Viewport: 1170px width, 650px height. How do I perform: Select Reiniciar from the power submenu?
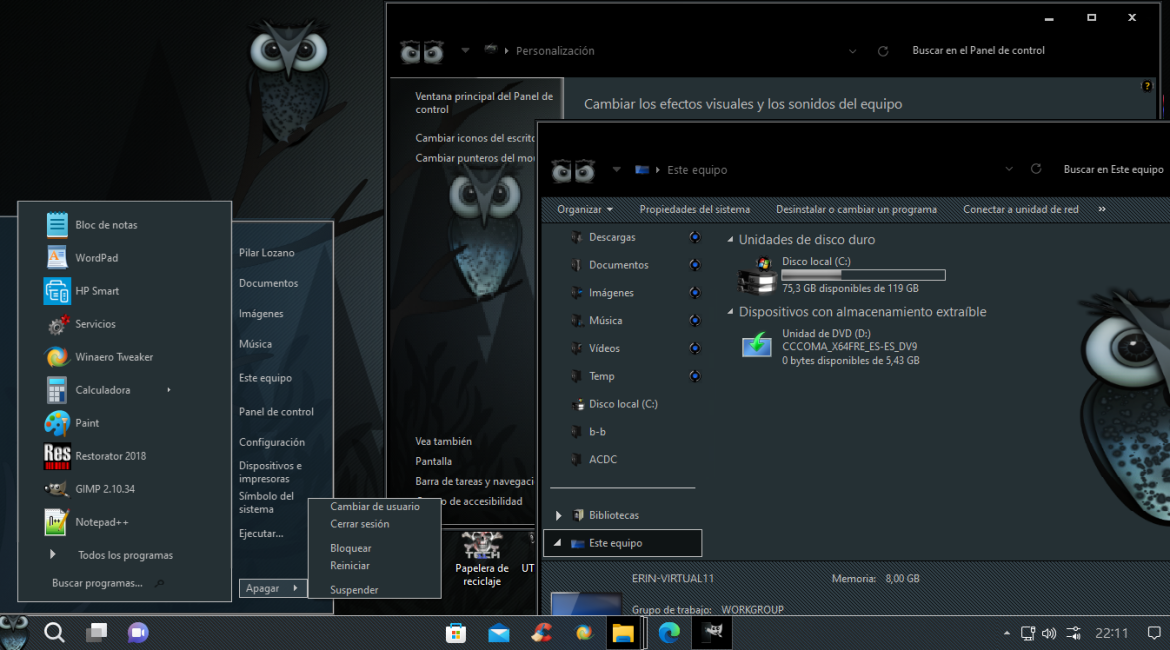pos(350,566)
